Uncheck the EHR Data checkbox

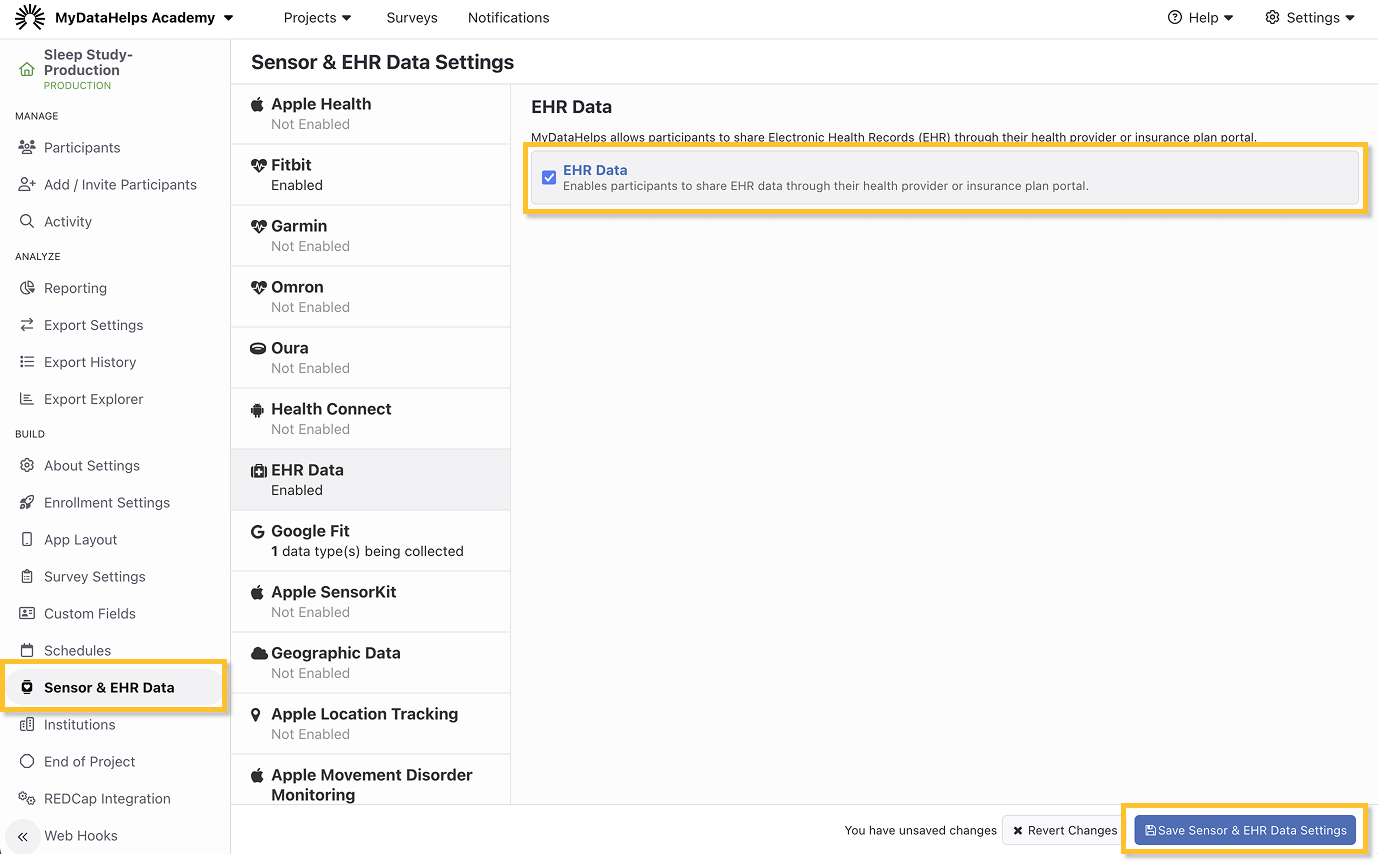(549, 178)
